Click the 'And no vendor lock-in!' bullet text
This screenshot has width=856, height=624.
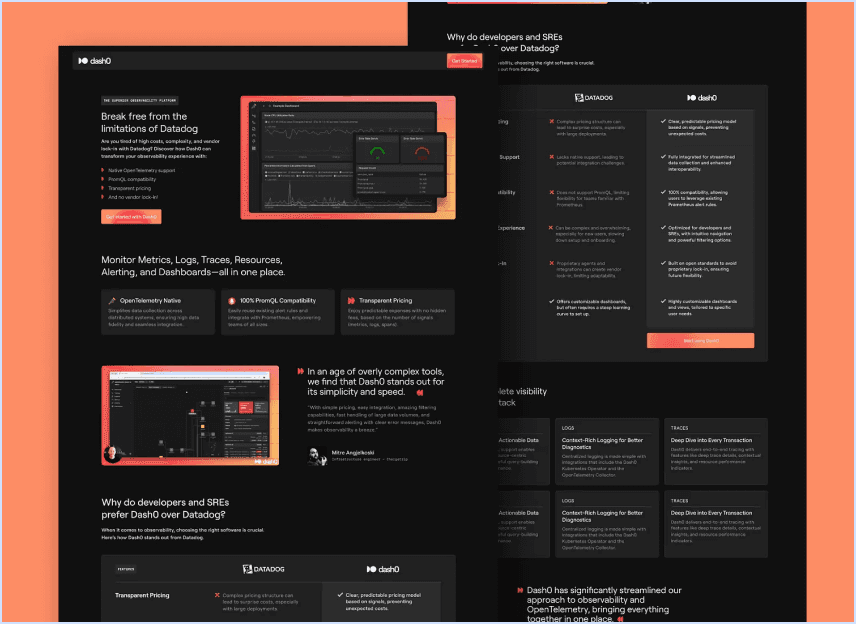coord(133,197)
